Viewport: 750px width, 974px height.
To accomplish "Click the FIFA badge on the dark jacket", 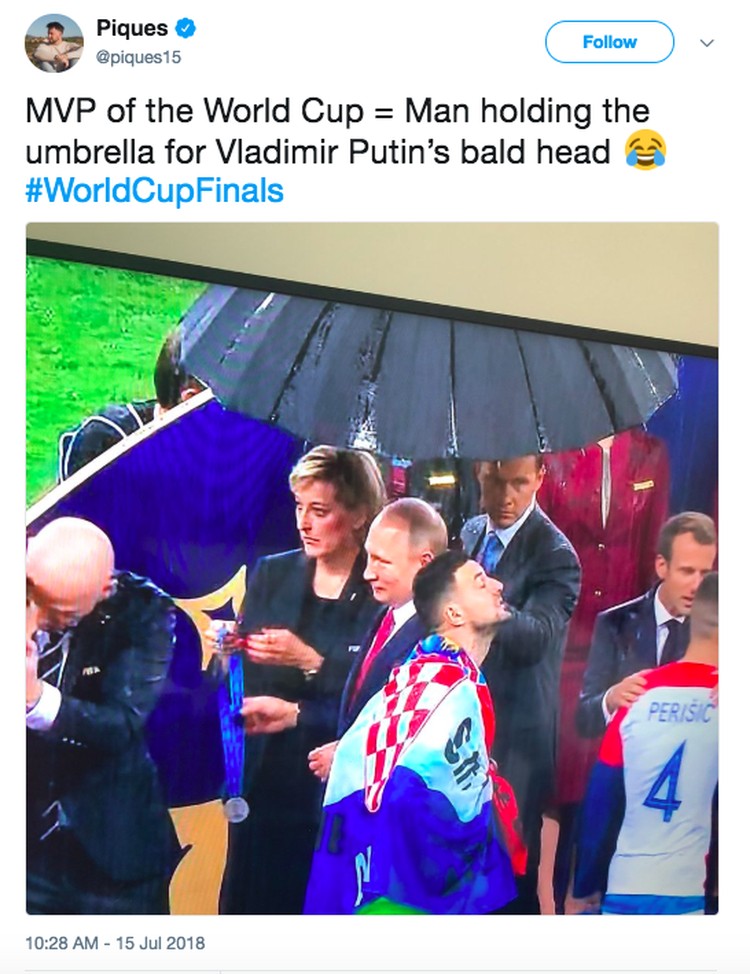I will point(91,671).
